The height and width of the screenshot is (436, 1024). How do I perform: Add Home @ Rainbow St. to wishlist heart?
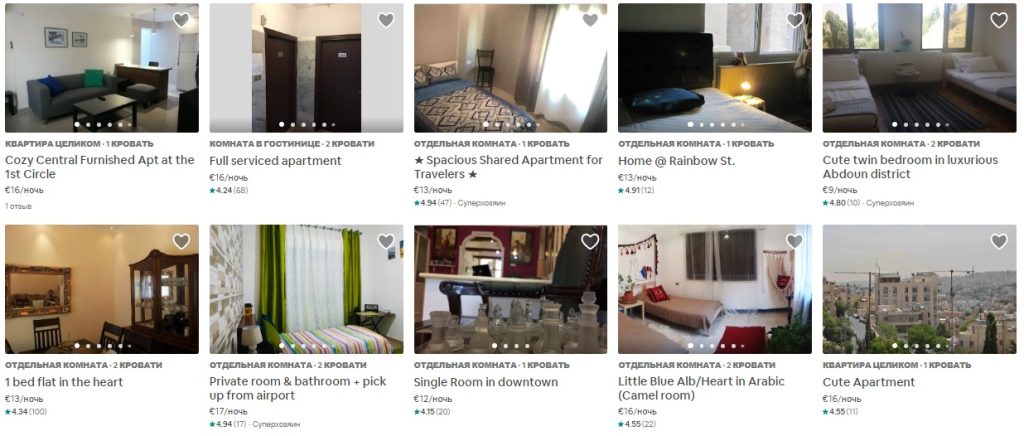(794, 20)
